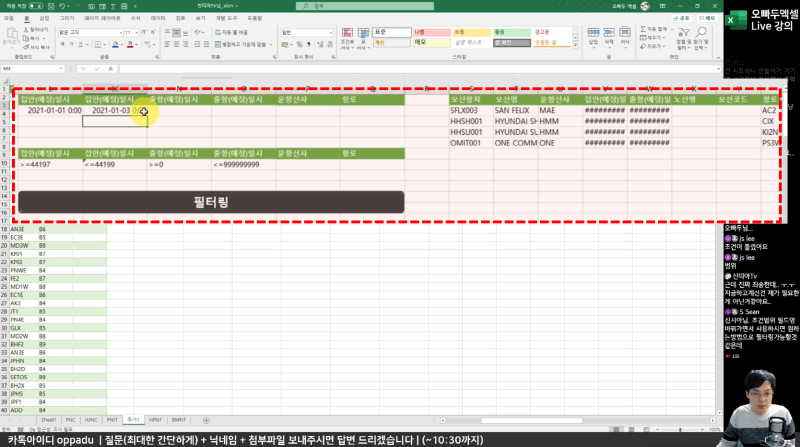Expand the formula bar arrow
The height and width of the screenshot is (447, 800).
coord(718,68)
